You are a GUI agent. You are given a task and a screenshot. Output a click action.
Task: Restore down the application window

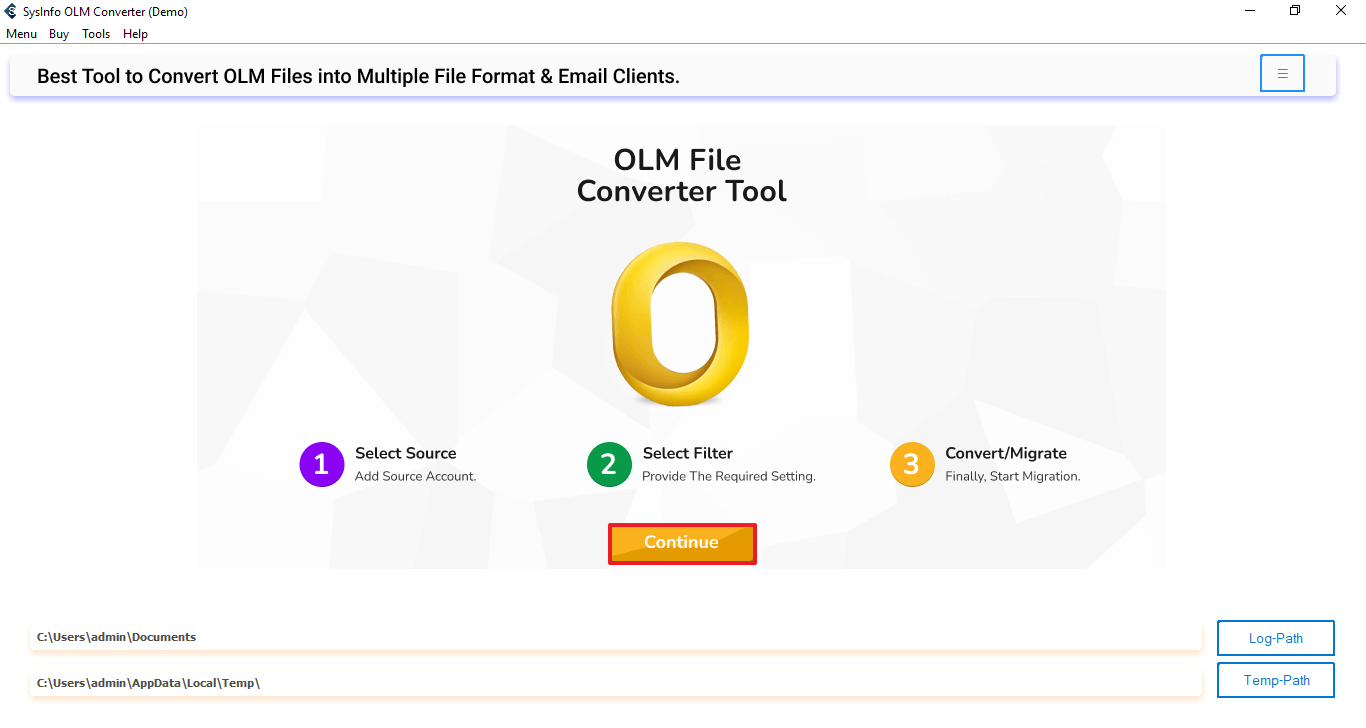(1296, 11)
